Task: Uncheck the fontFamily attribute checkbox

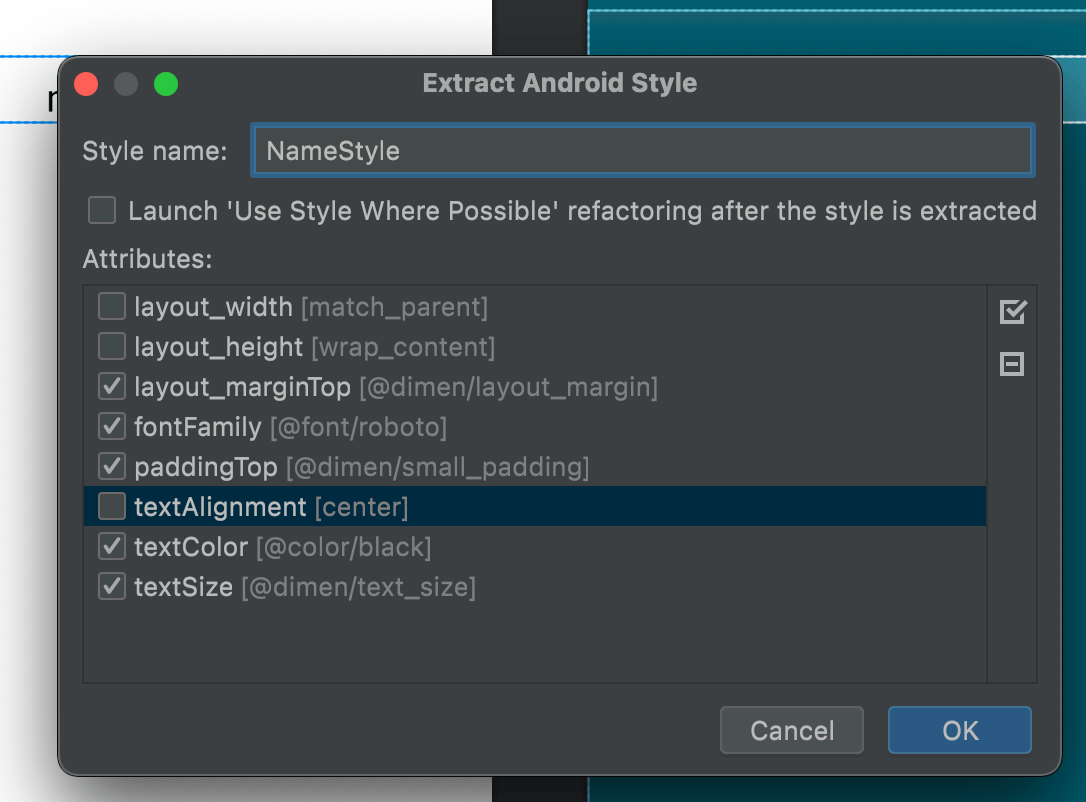Action: coord(112,427)
